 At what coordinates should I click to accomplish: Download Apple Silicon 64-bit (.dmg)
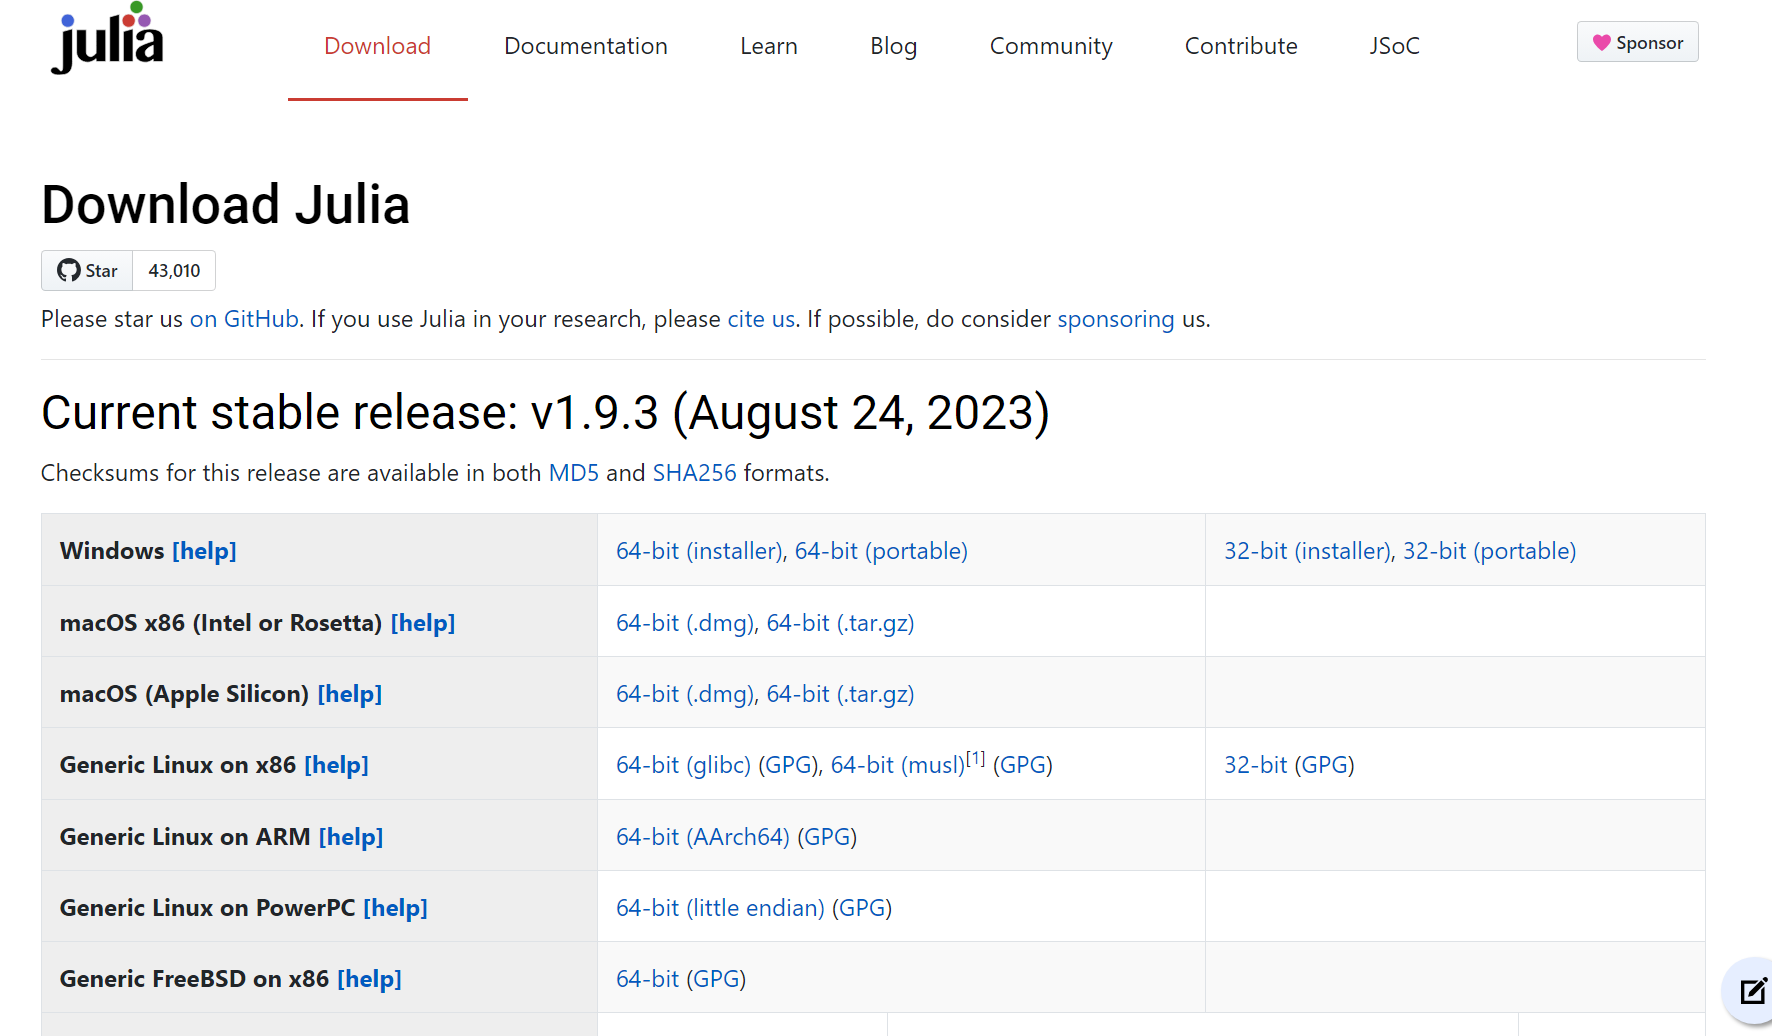click(685, 694)
